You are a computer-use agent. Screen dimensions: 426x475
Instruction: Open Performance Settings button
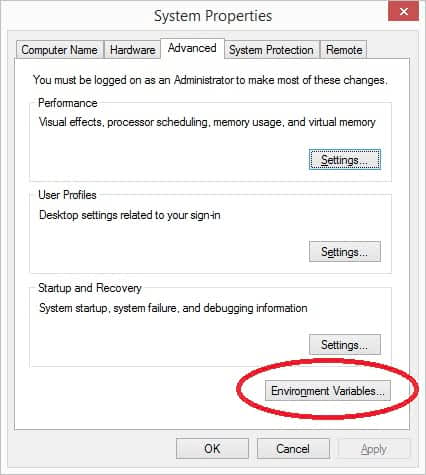tap(345, 160)
